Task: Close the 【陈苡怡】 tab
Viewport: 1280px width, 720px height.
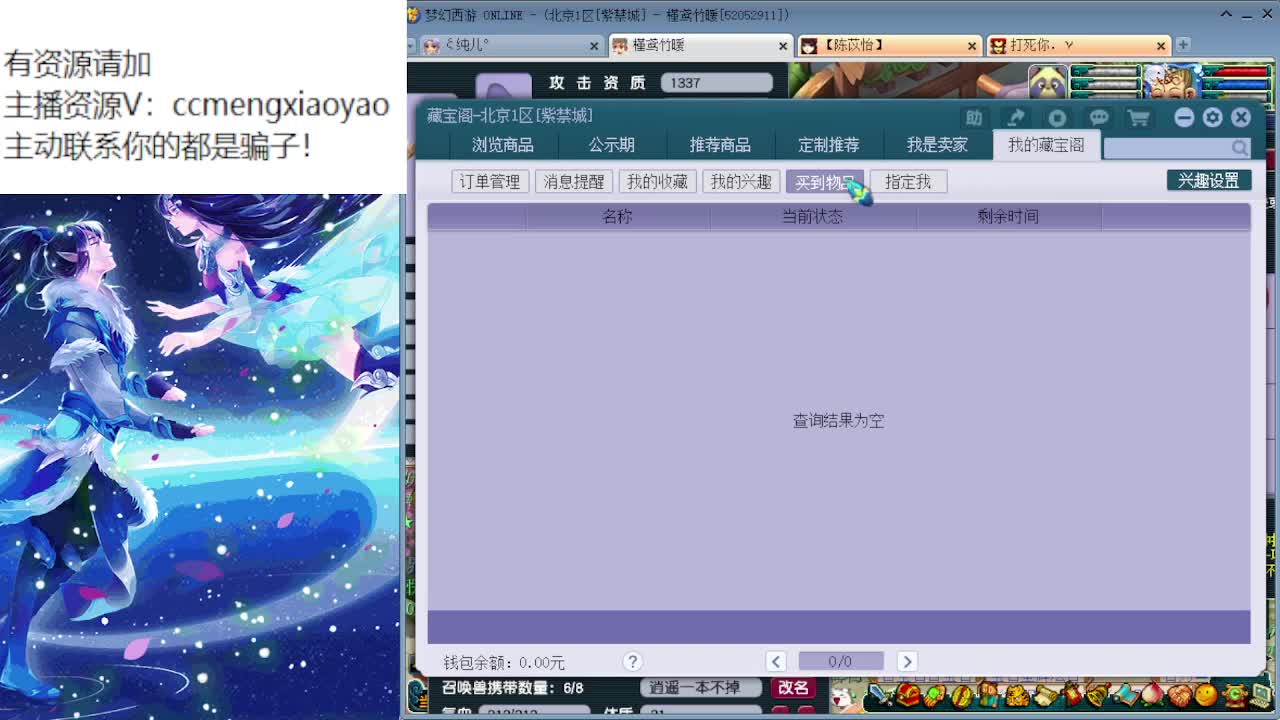Action: click(972, 46)
